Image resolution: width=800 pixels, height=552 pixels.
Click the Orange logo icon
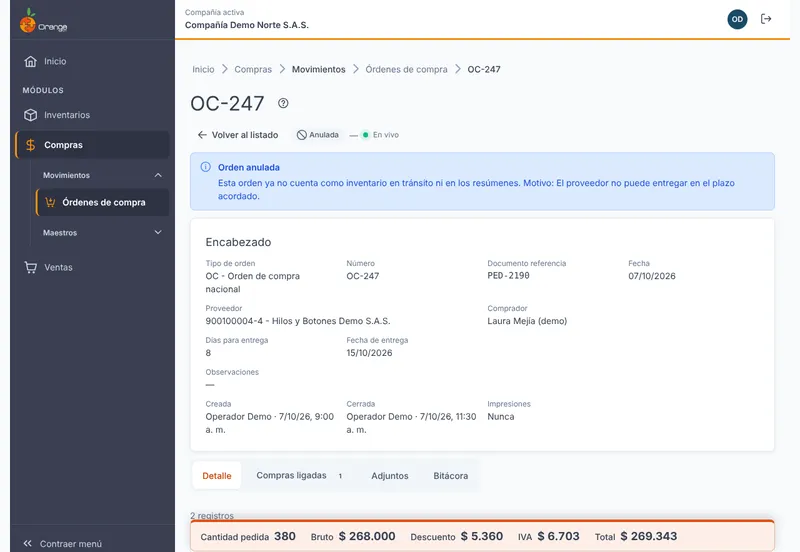point(28,21)
